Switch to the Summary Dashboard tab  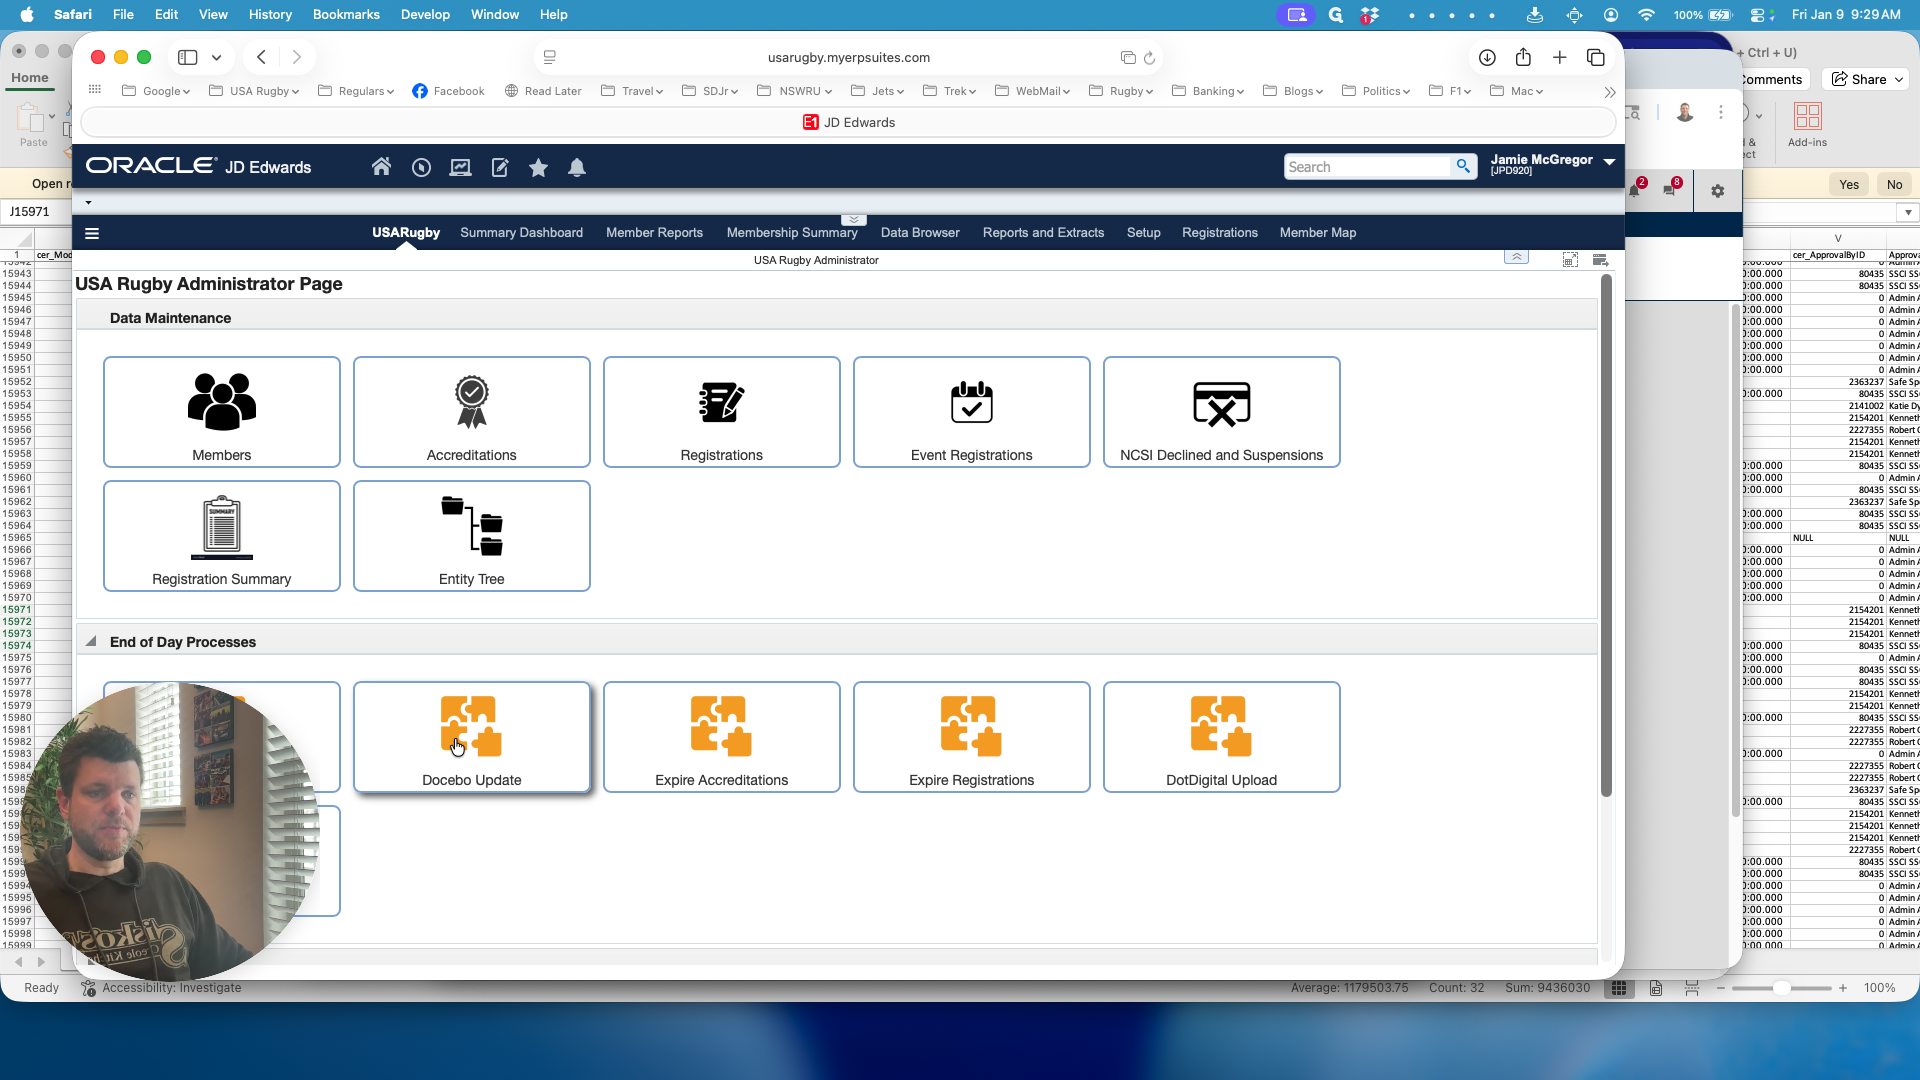(x=521, y=232)
